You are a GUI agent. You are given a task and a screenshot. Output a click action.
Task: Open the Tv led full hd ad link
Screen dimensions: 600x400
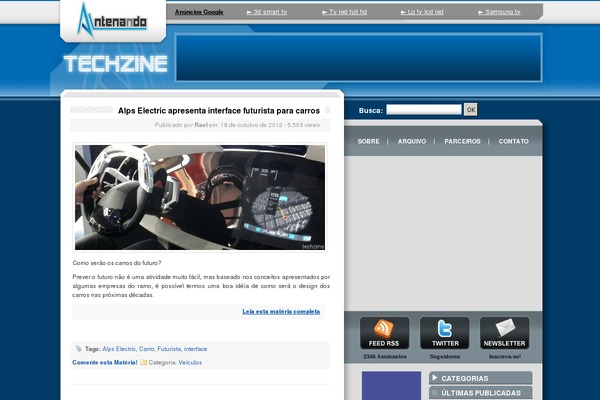tap(344, 12)
